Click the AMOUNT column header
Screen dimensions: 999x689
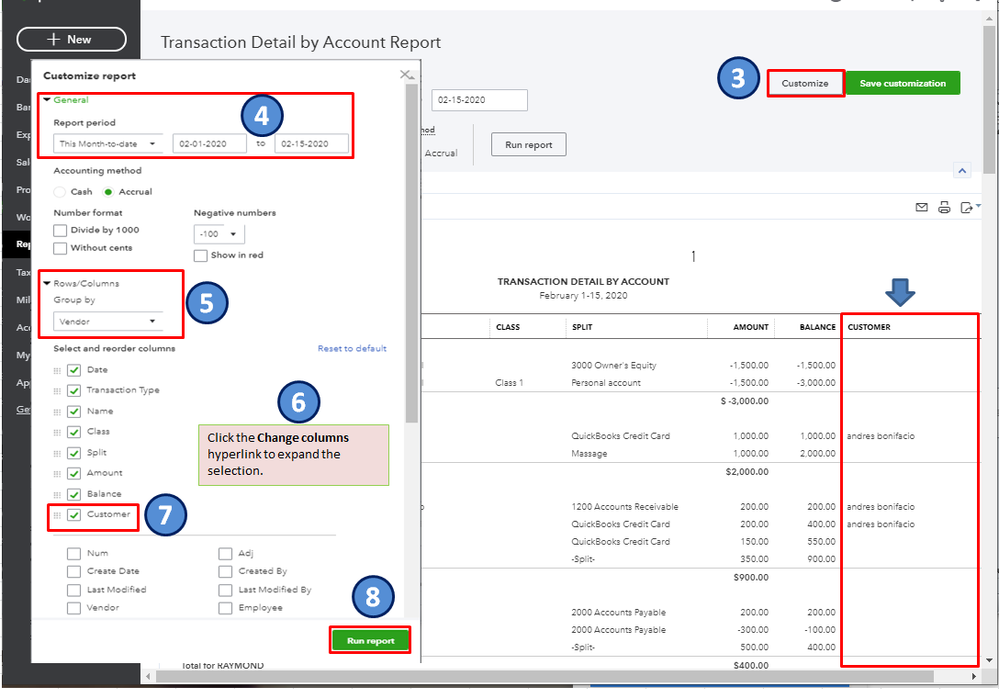pyautogui.click(x=751, y=327)
